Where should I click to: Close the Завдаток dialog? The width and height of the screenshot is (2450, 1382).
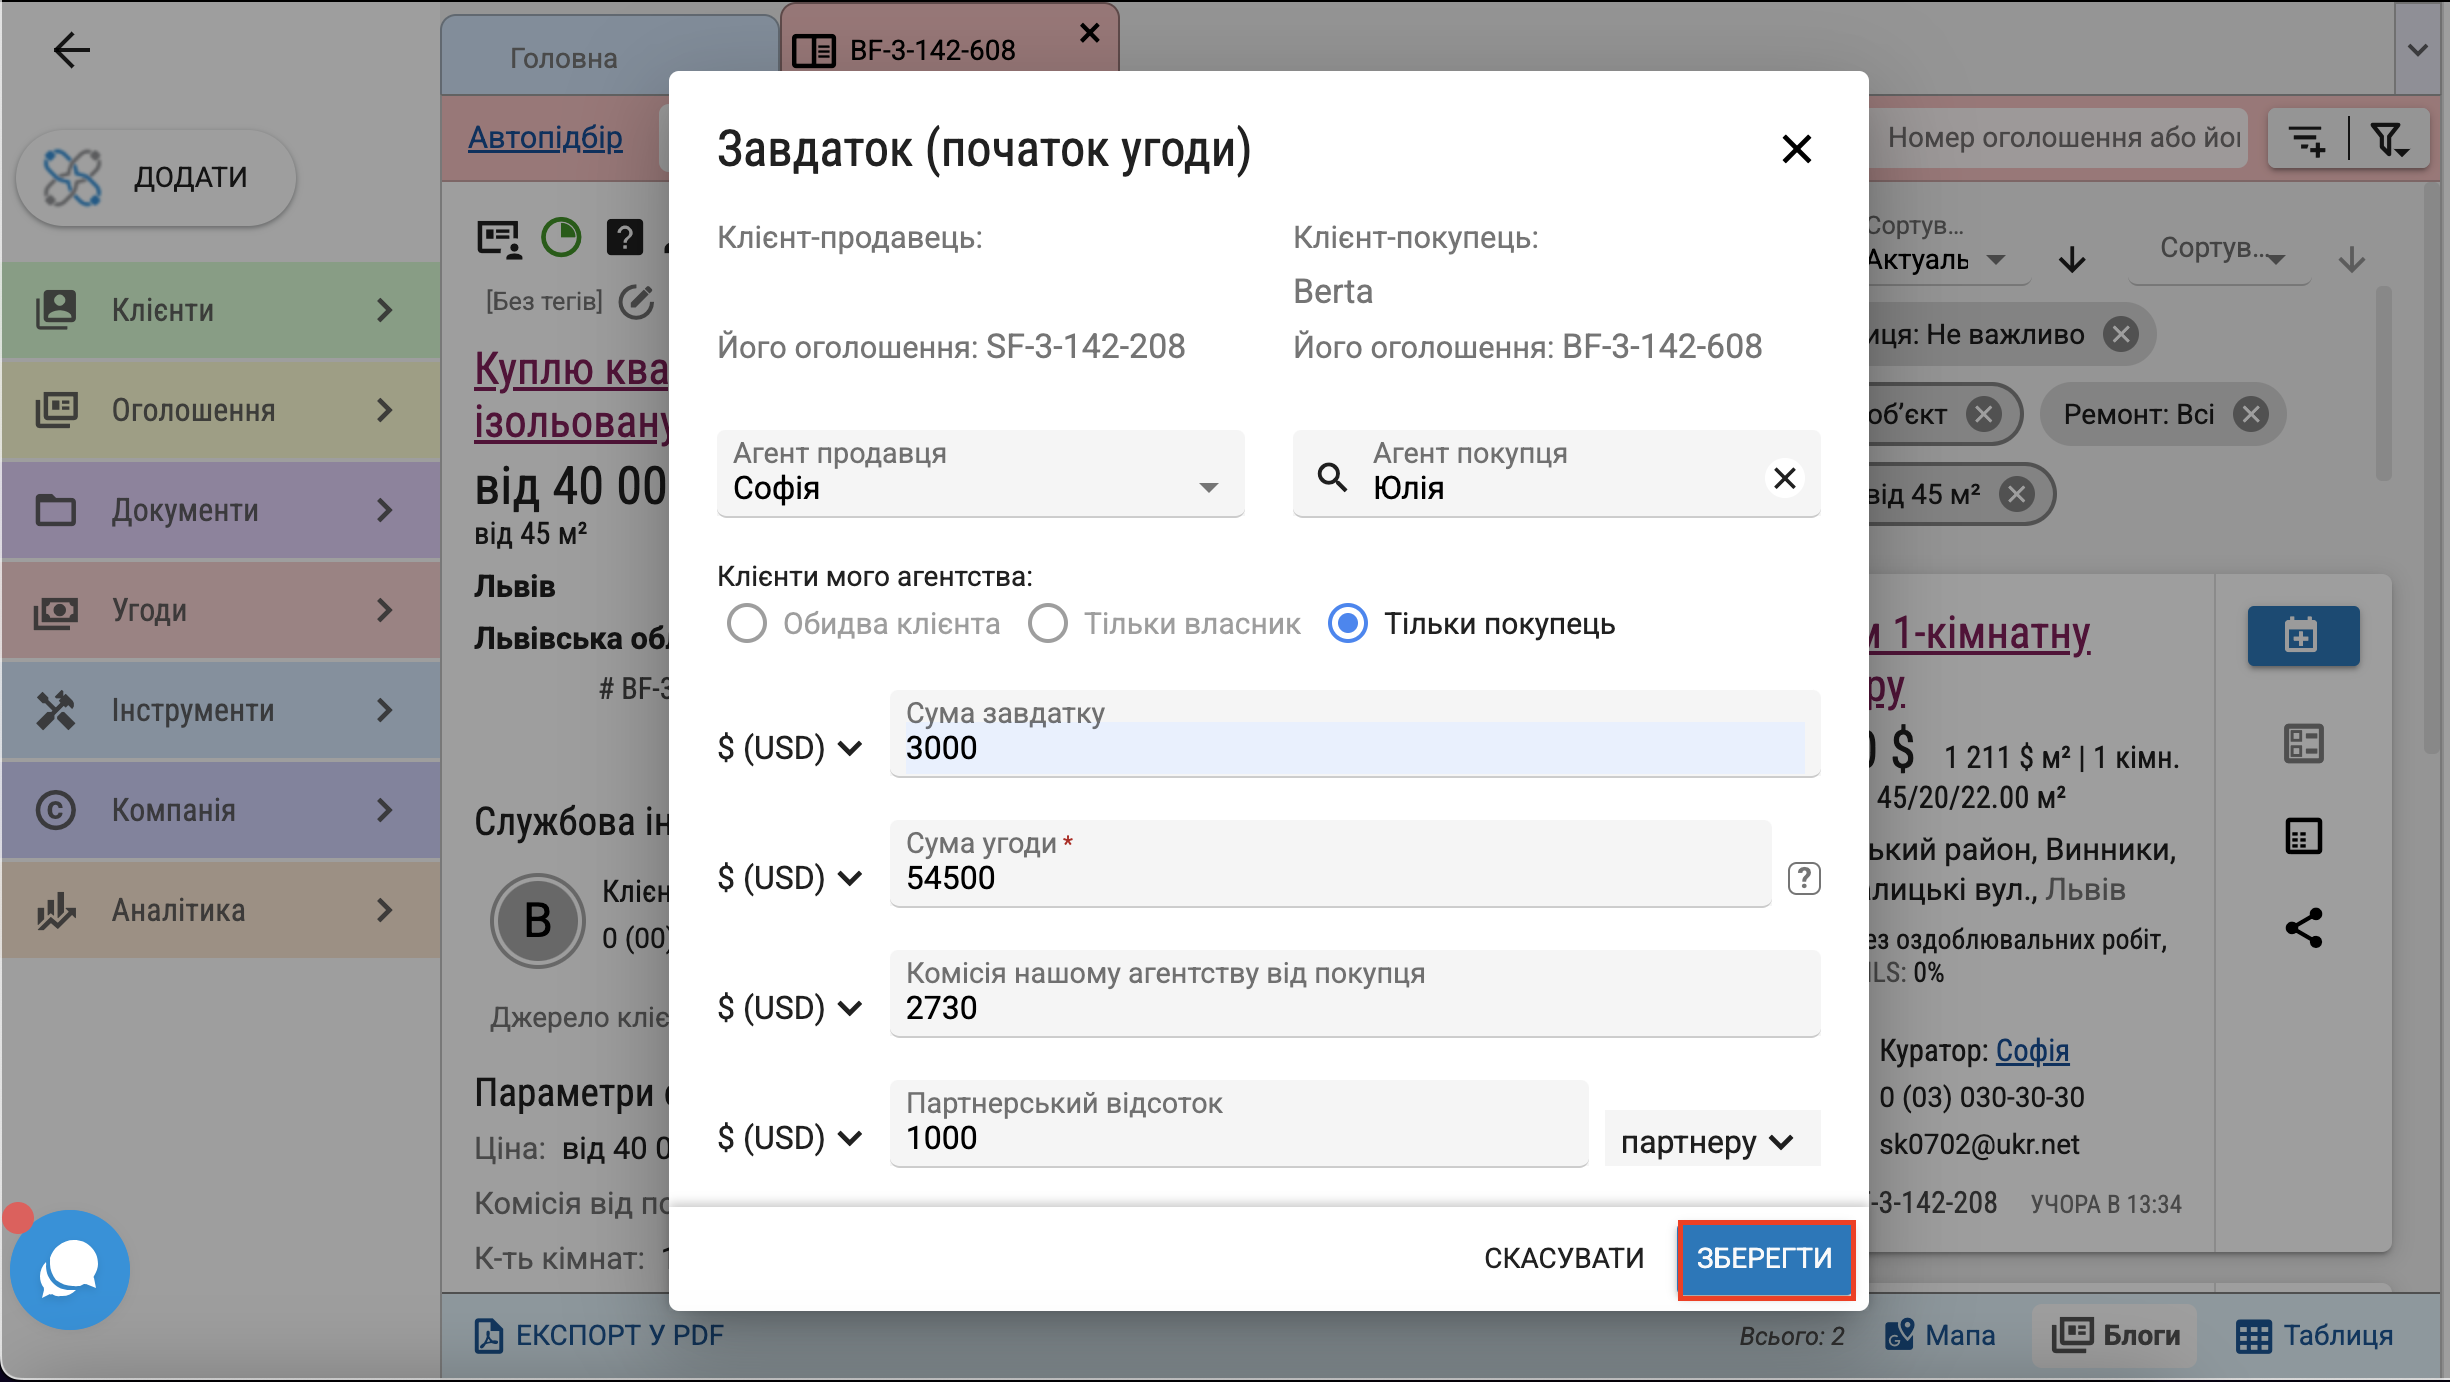coord(1797,150)
